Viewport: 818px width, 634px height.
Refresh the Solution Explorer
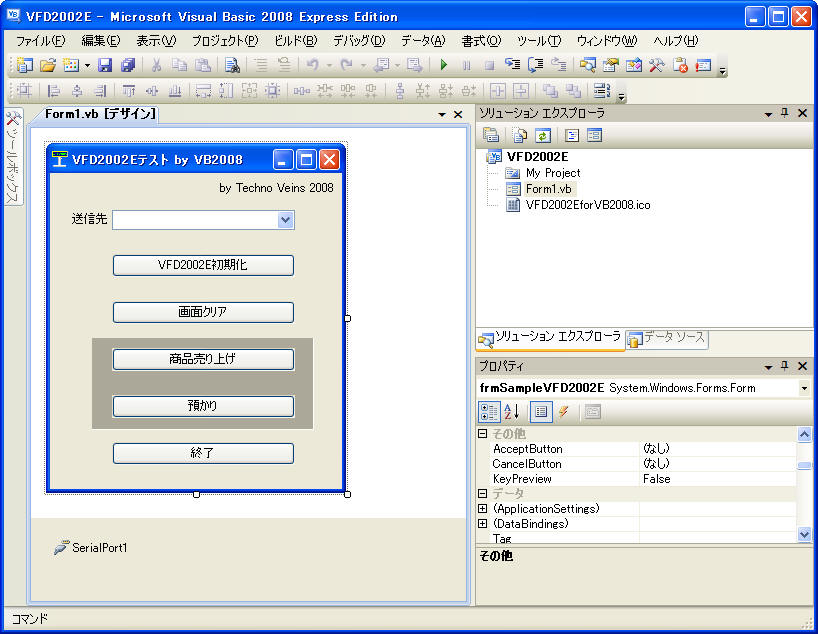(543, 136)
